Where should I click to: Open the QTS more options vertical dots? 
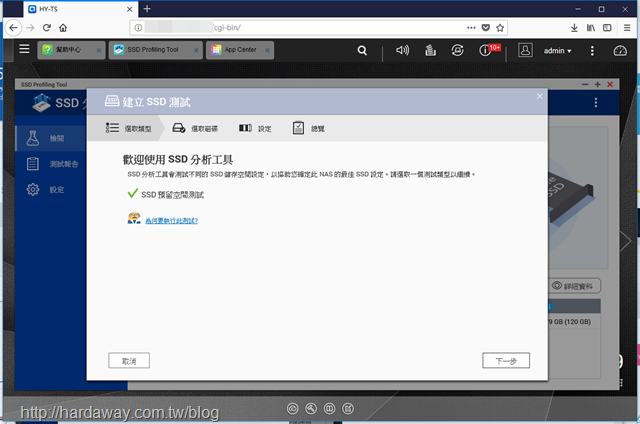click(592, 51)
